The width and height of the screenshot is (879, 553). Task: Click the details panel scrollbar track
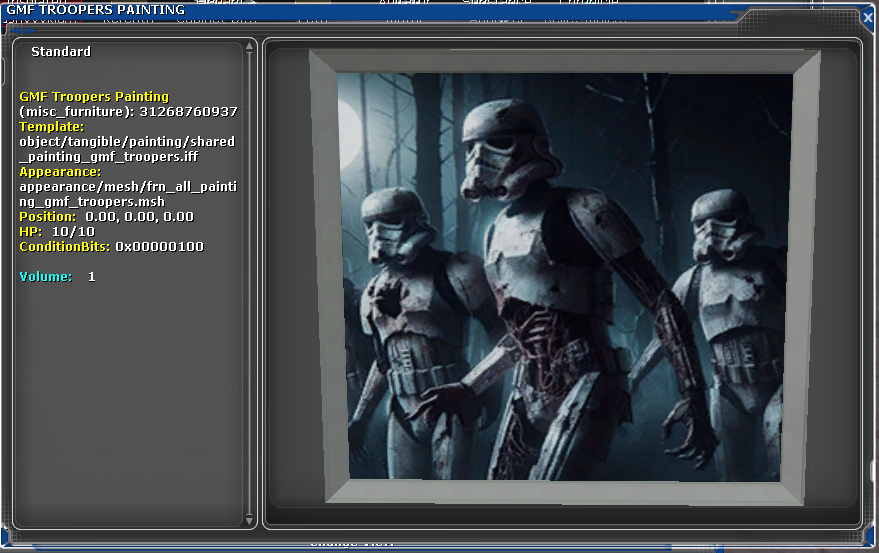point(249,283)
